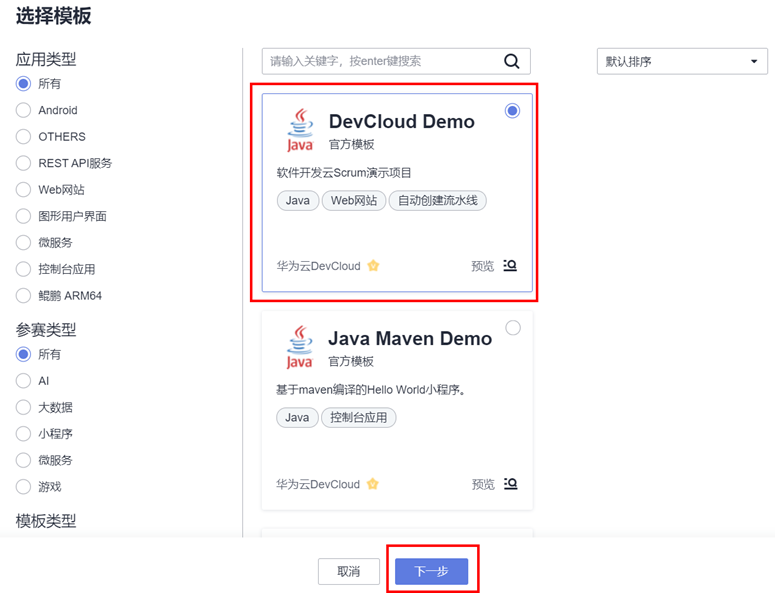Click the 应用类型 section heading
Screen dimensions: 775x593
click(46, 59)
